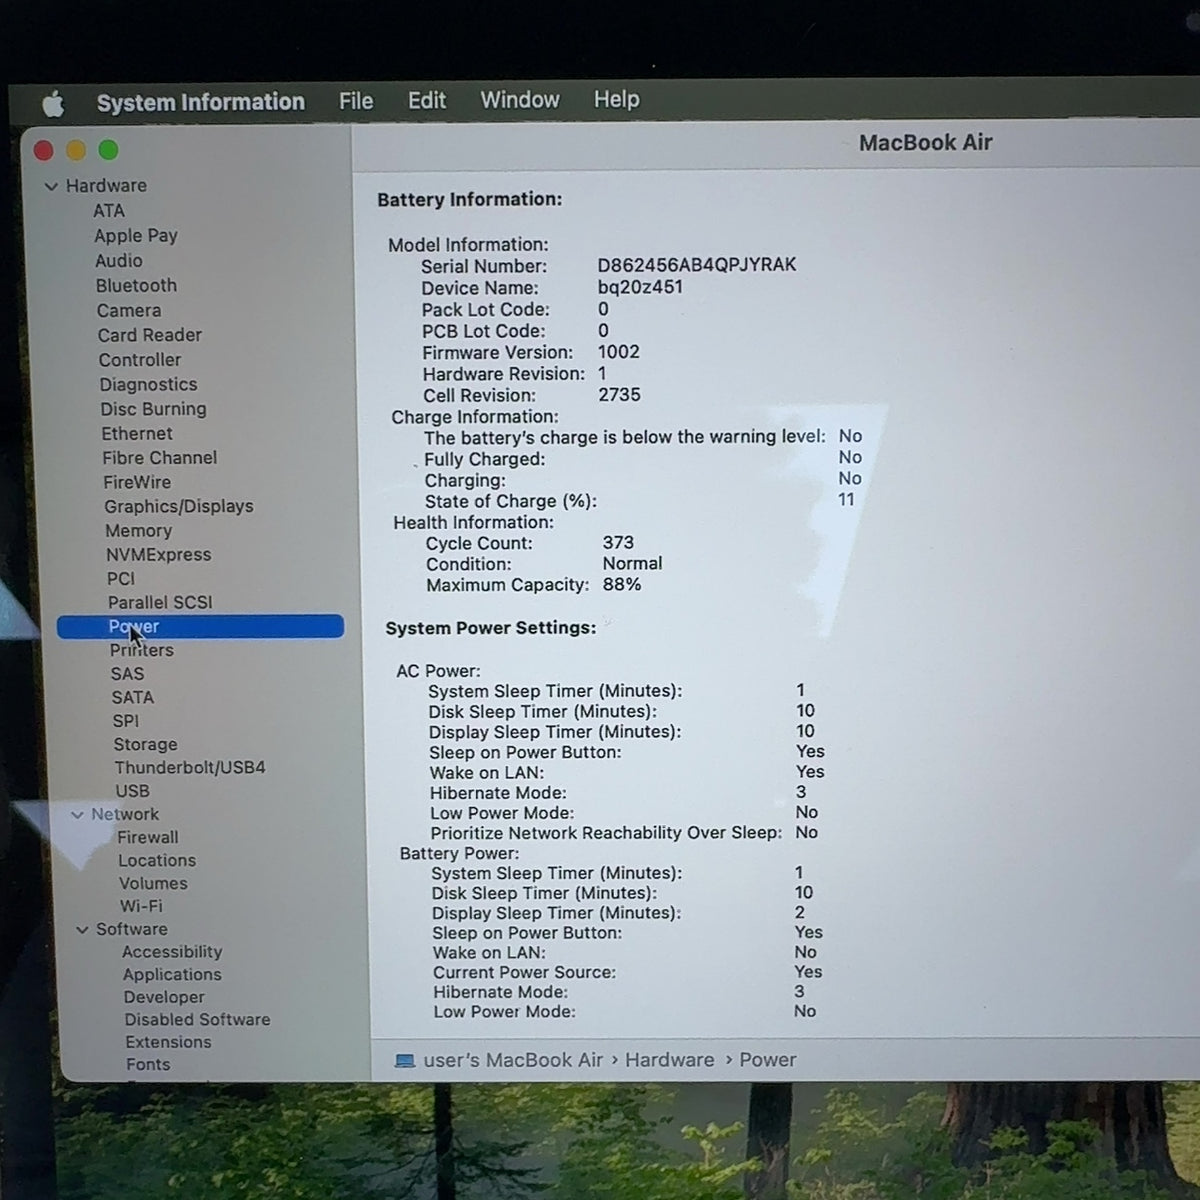This screenshot has width=1200, height=1200.
Task: Click the yellow minimize window button
Action: (76, 150)
